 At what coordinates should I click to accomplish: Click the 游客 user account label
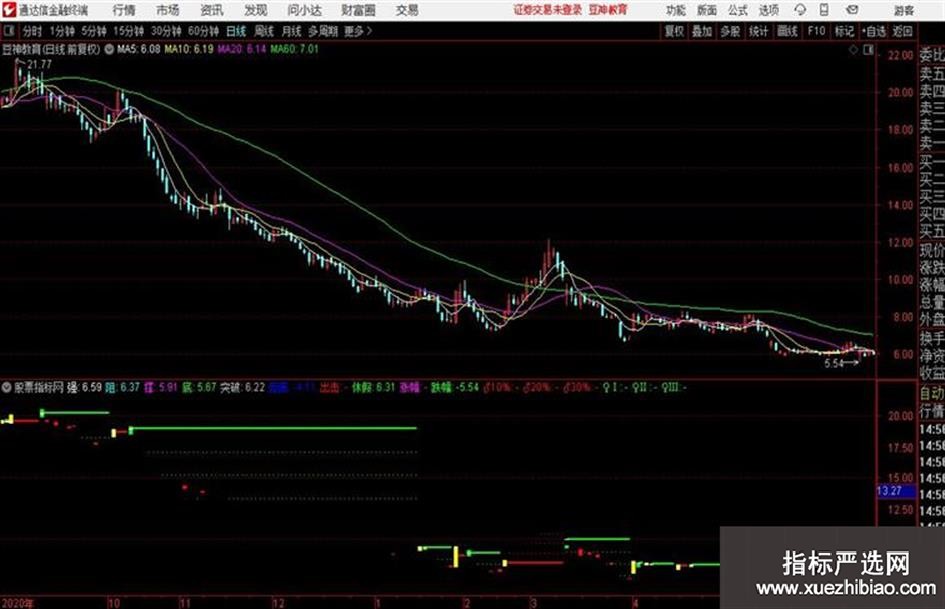pos(903,10)
